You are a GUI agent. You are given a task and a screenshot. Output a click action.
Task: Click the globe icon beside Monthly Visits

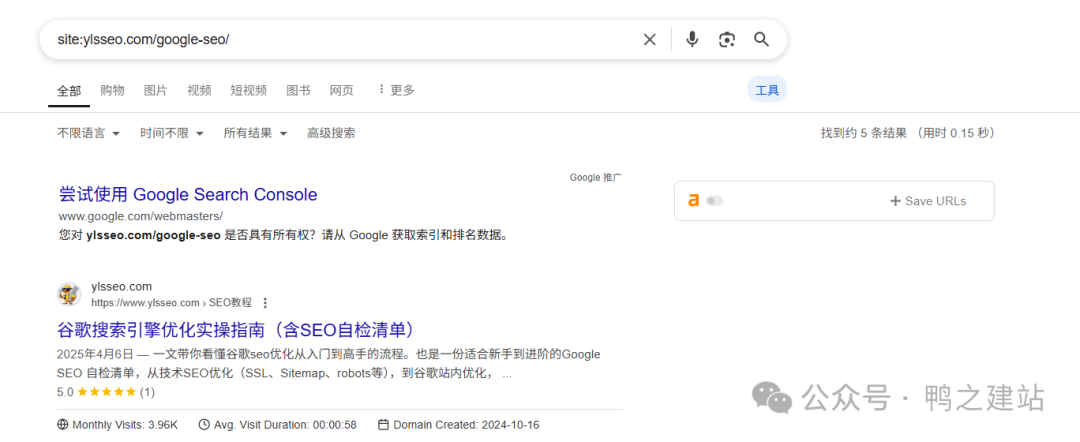63,425
